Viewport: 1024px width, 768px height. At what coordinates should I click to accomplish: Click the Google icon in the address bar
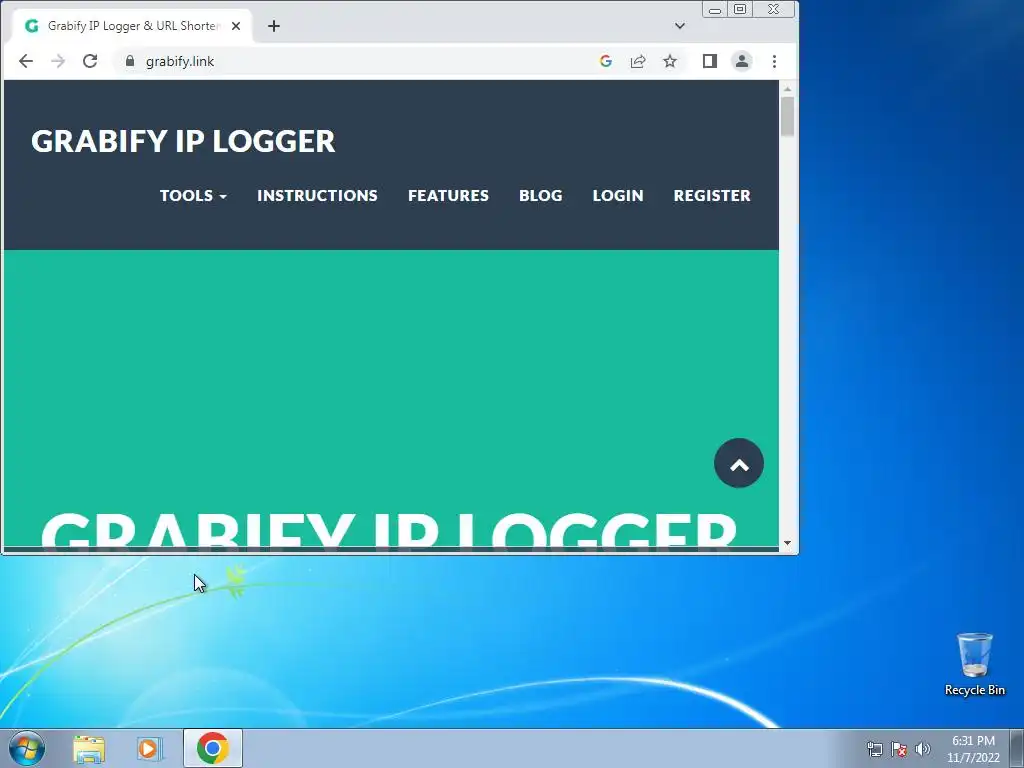click(606, 61)
